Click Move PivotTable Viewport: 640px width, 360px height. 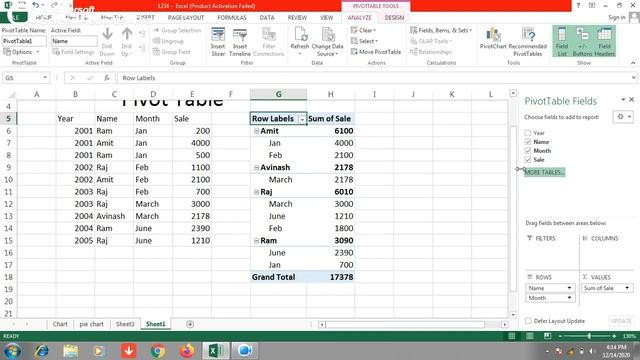tap(376, 52)
